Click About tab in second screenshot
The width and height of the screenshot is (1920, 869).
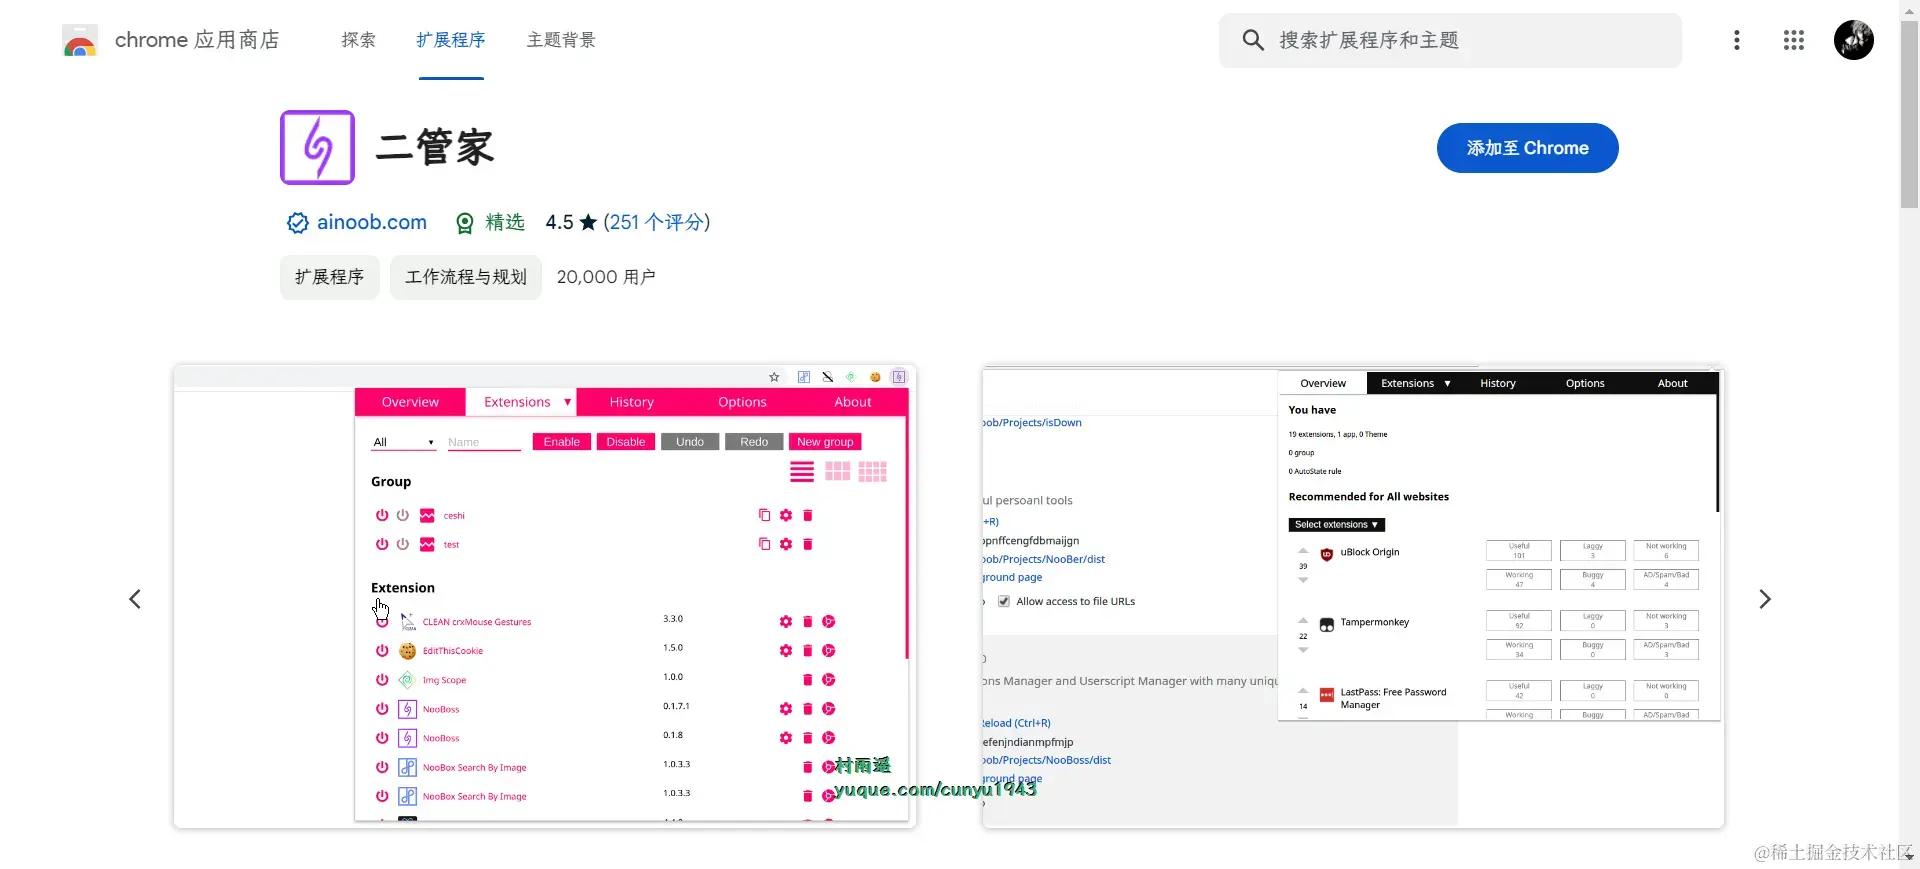1672,383
